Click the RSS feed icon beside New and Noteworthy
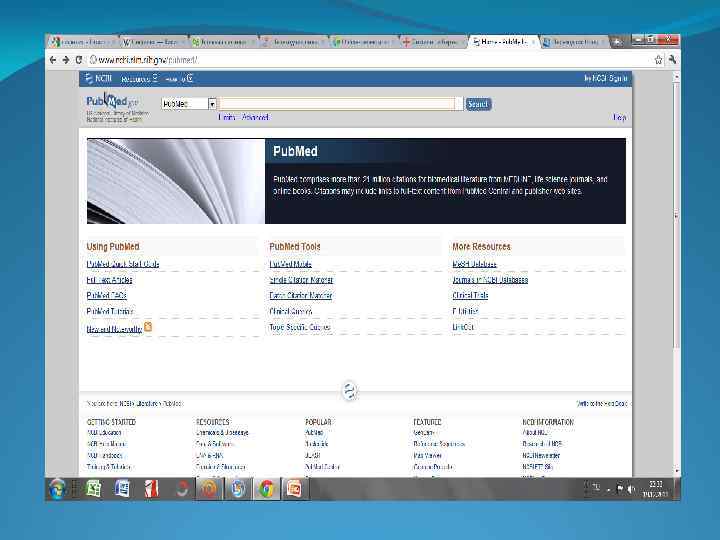The height and width of the screenshot is (540, 720). [148, 327]
